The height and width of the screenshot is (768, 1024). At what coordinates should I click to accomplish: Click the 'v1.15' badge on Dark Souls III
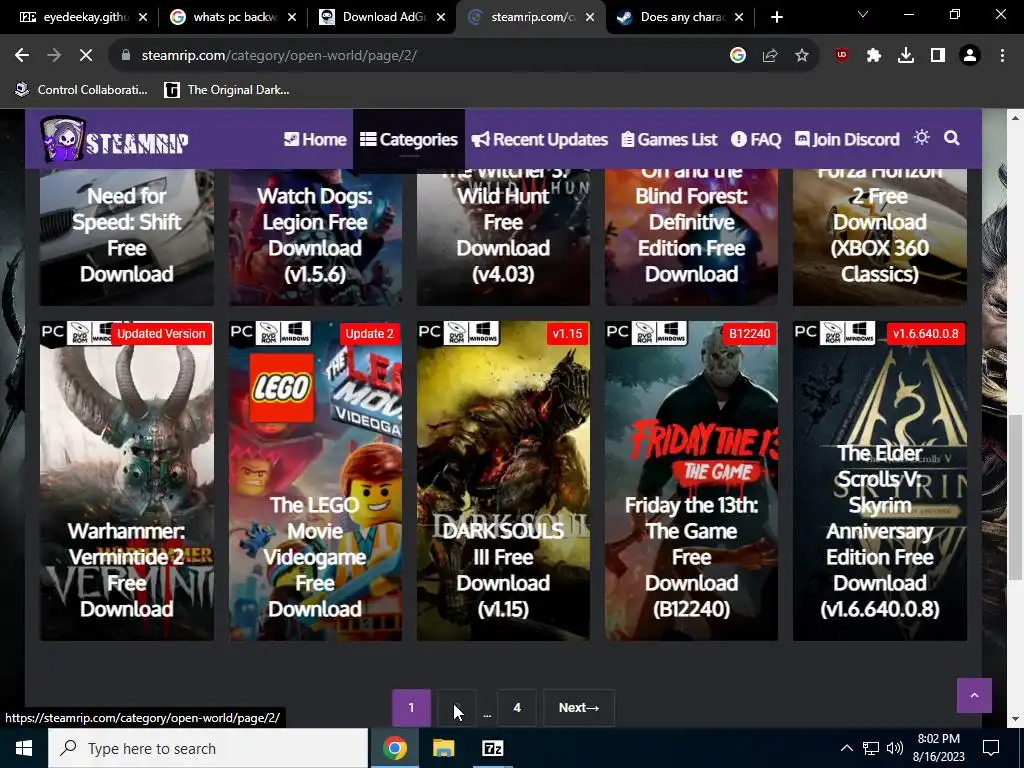pos(567,334)
